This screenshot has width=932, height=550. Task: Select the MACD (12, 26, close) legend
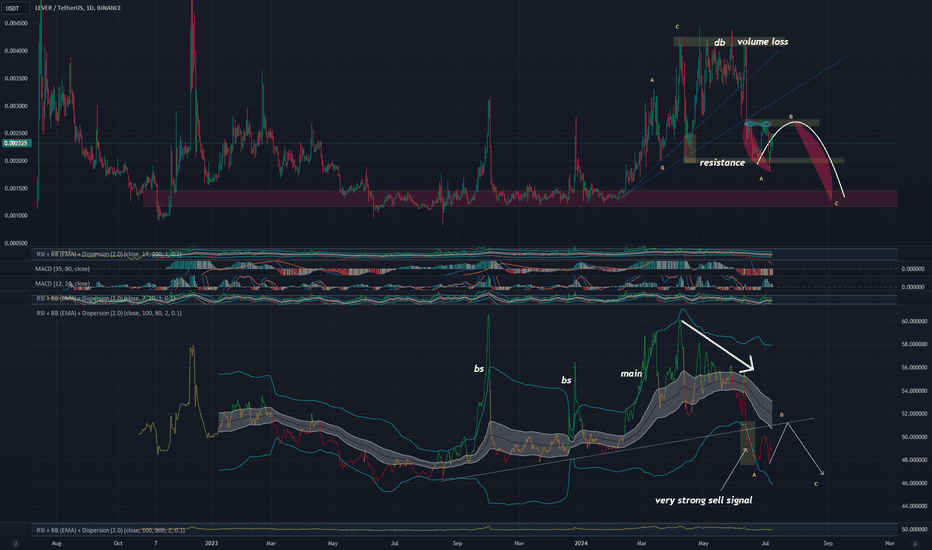pyautogui.click(x=62, y=284)
